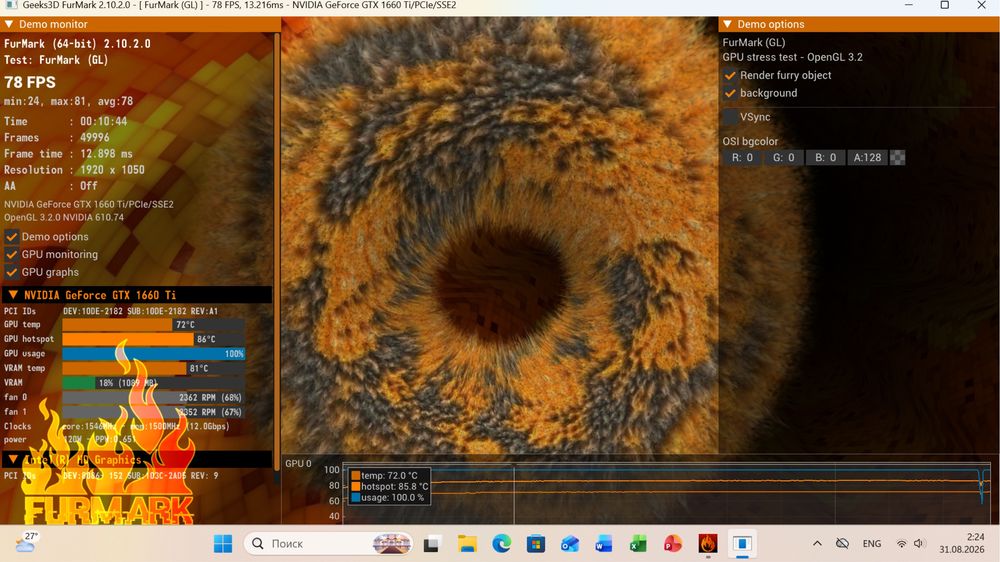The height and width of the screenshot is (562, 1000).
Task: Open File Explorer from the taskbar
Action: 467,544
